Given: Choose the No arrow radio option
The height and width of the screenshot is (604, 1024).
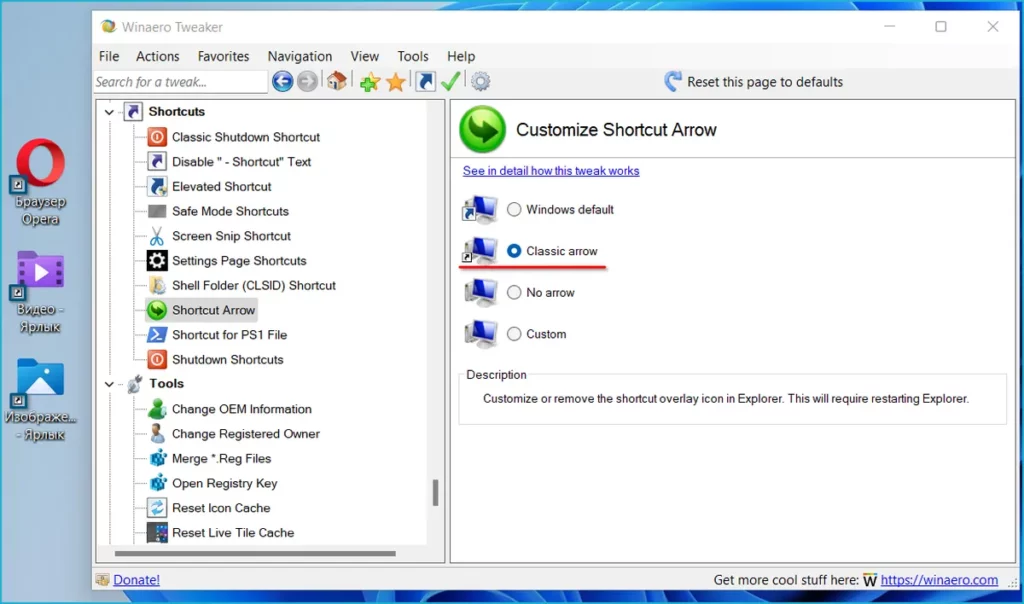Looking at the screenshot, I should click(x=514, y=293).
